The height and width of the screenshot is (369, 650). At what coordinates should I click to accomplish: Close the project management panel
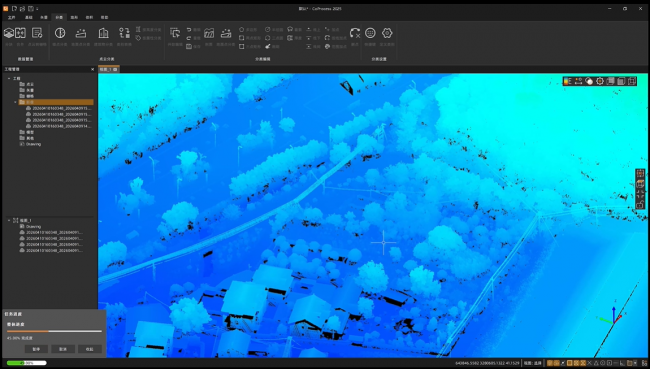point(92,69)
